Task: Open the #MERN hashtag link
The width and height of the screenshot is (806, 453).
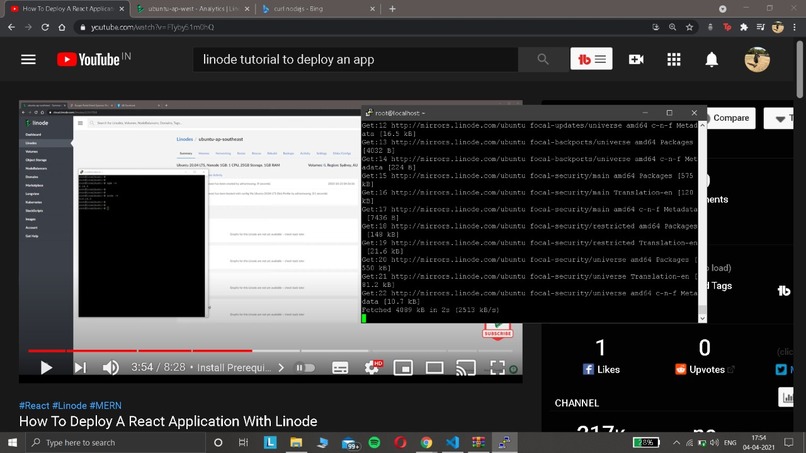Action: (105, 406)
